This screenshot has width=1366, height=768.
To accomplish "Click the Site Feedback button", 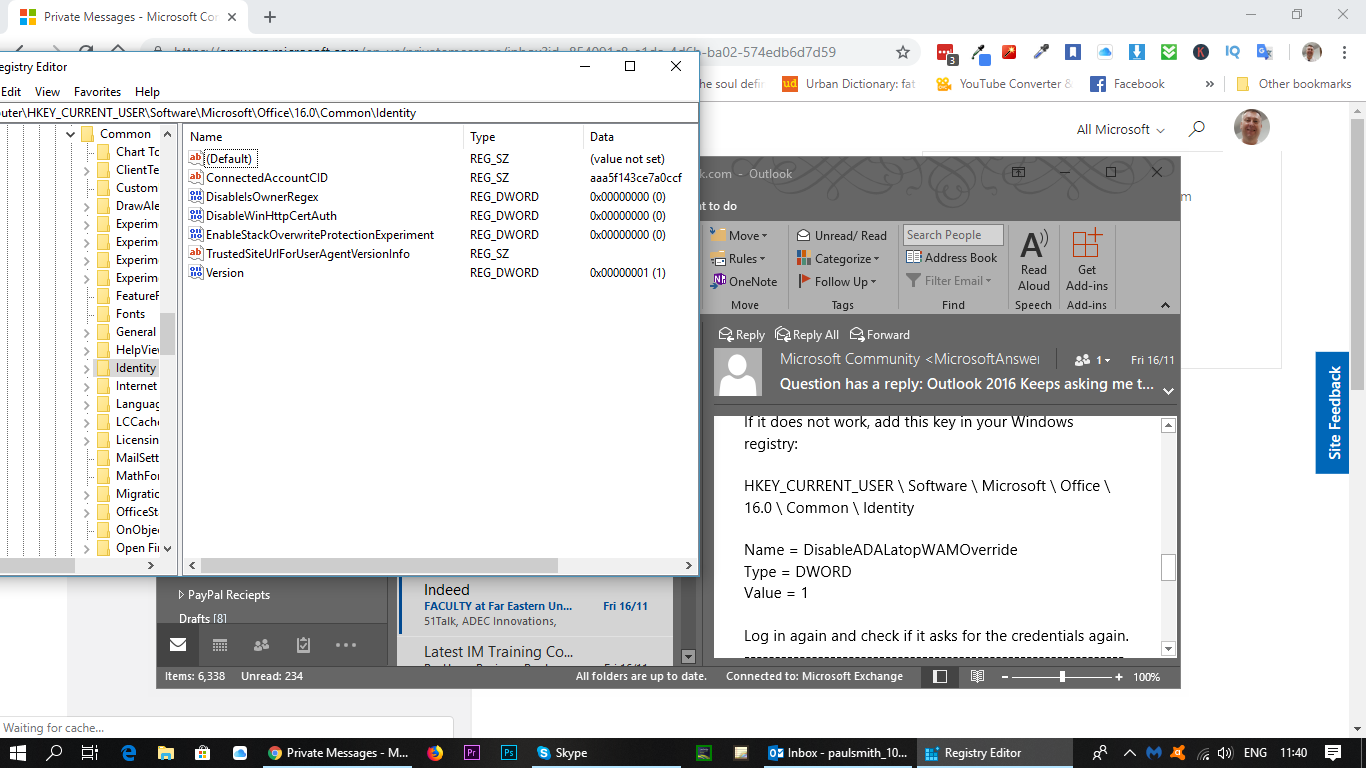I will pyautogui.click(x=1333, y=413).
